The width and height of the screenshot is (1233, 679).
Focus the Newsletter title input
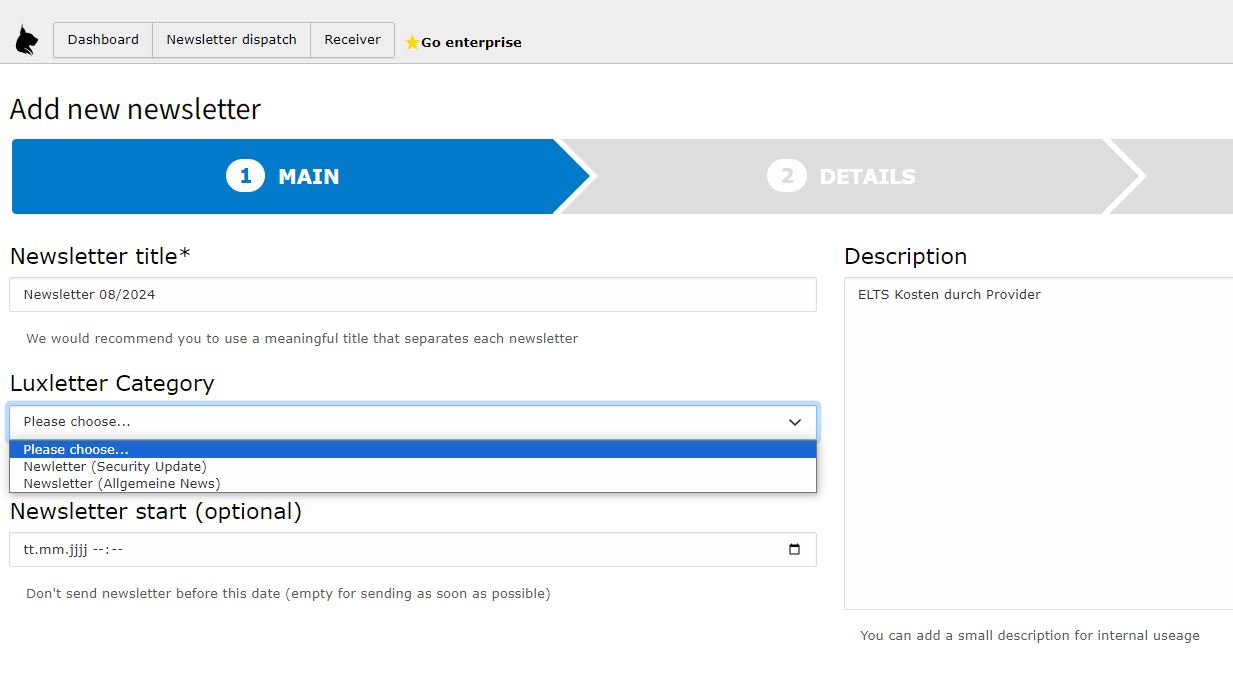tap(412, 295)
